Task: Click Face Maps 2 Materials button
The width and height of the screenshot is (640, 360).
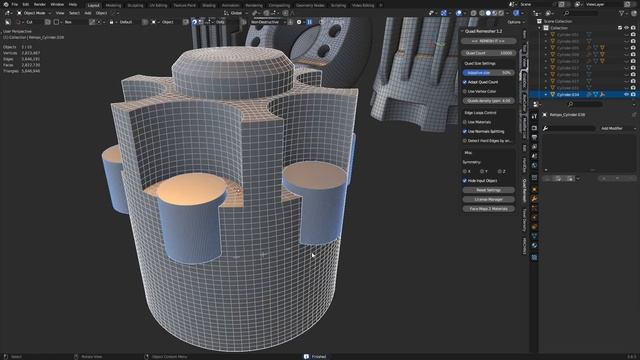Action: (489, 209)
